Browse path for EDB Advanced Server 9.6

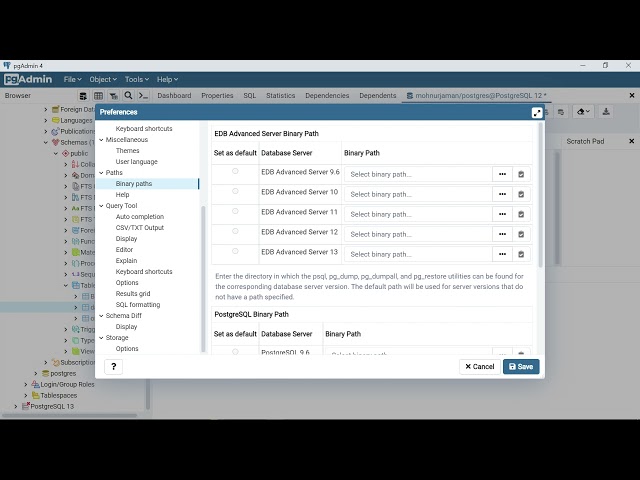click(x=502, y=174)
